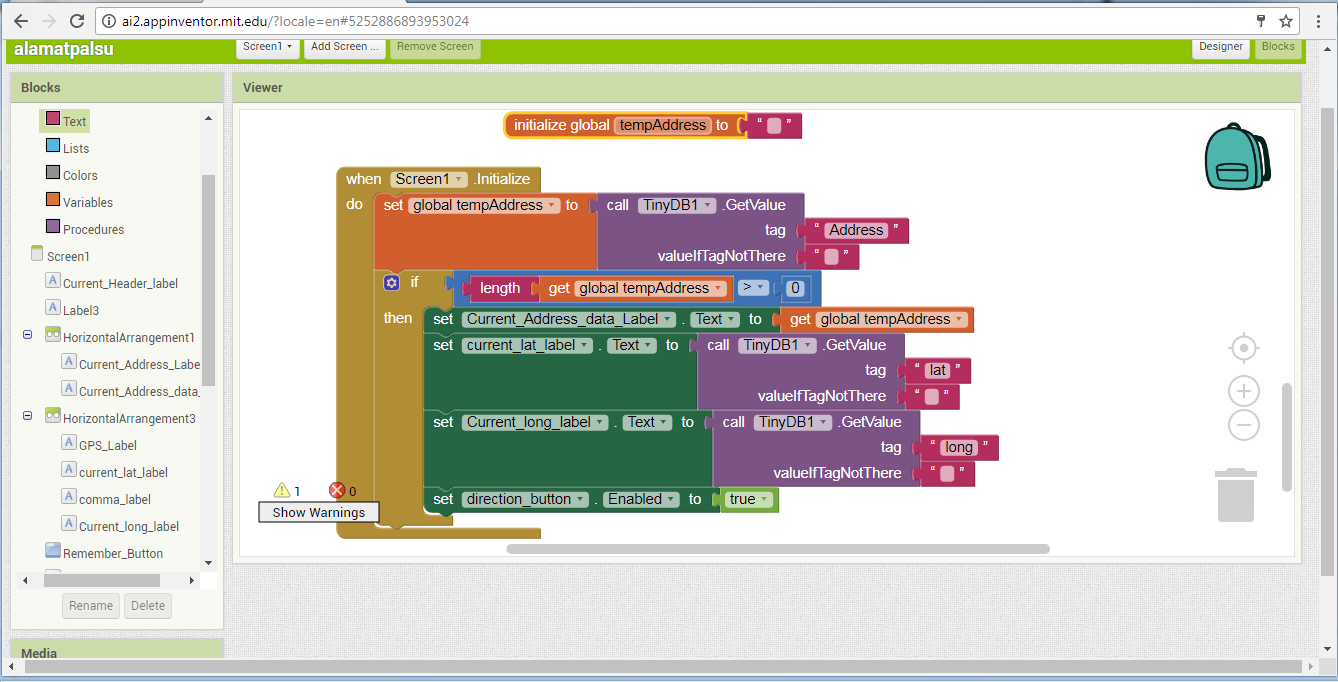Open the Screen1 screen selector dropdown
This screenshot has height=682, width=1338.
tap(268, 46)
